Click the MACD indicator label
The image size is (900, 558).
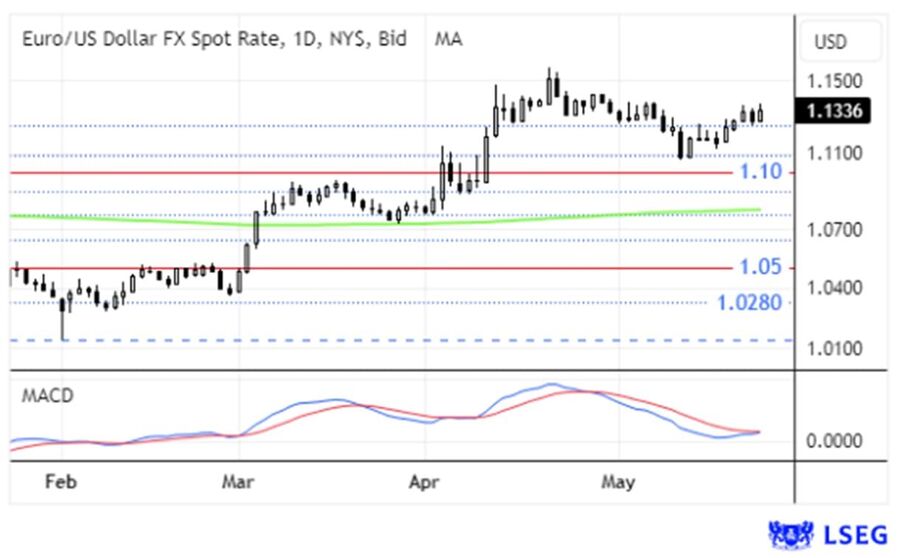click(48, 396)
